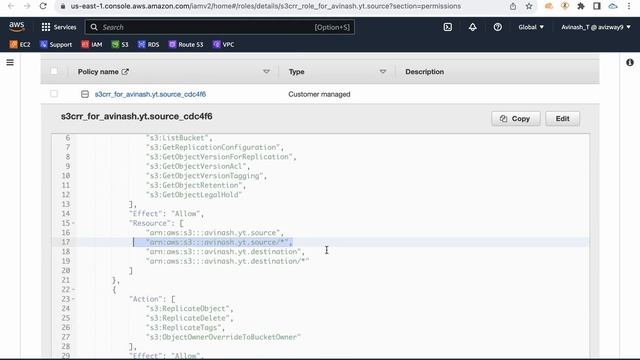Click the highlighted avinash.yt.source/* resource line
640x360 pixels.
click(x=219, y=242)
